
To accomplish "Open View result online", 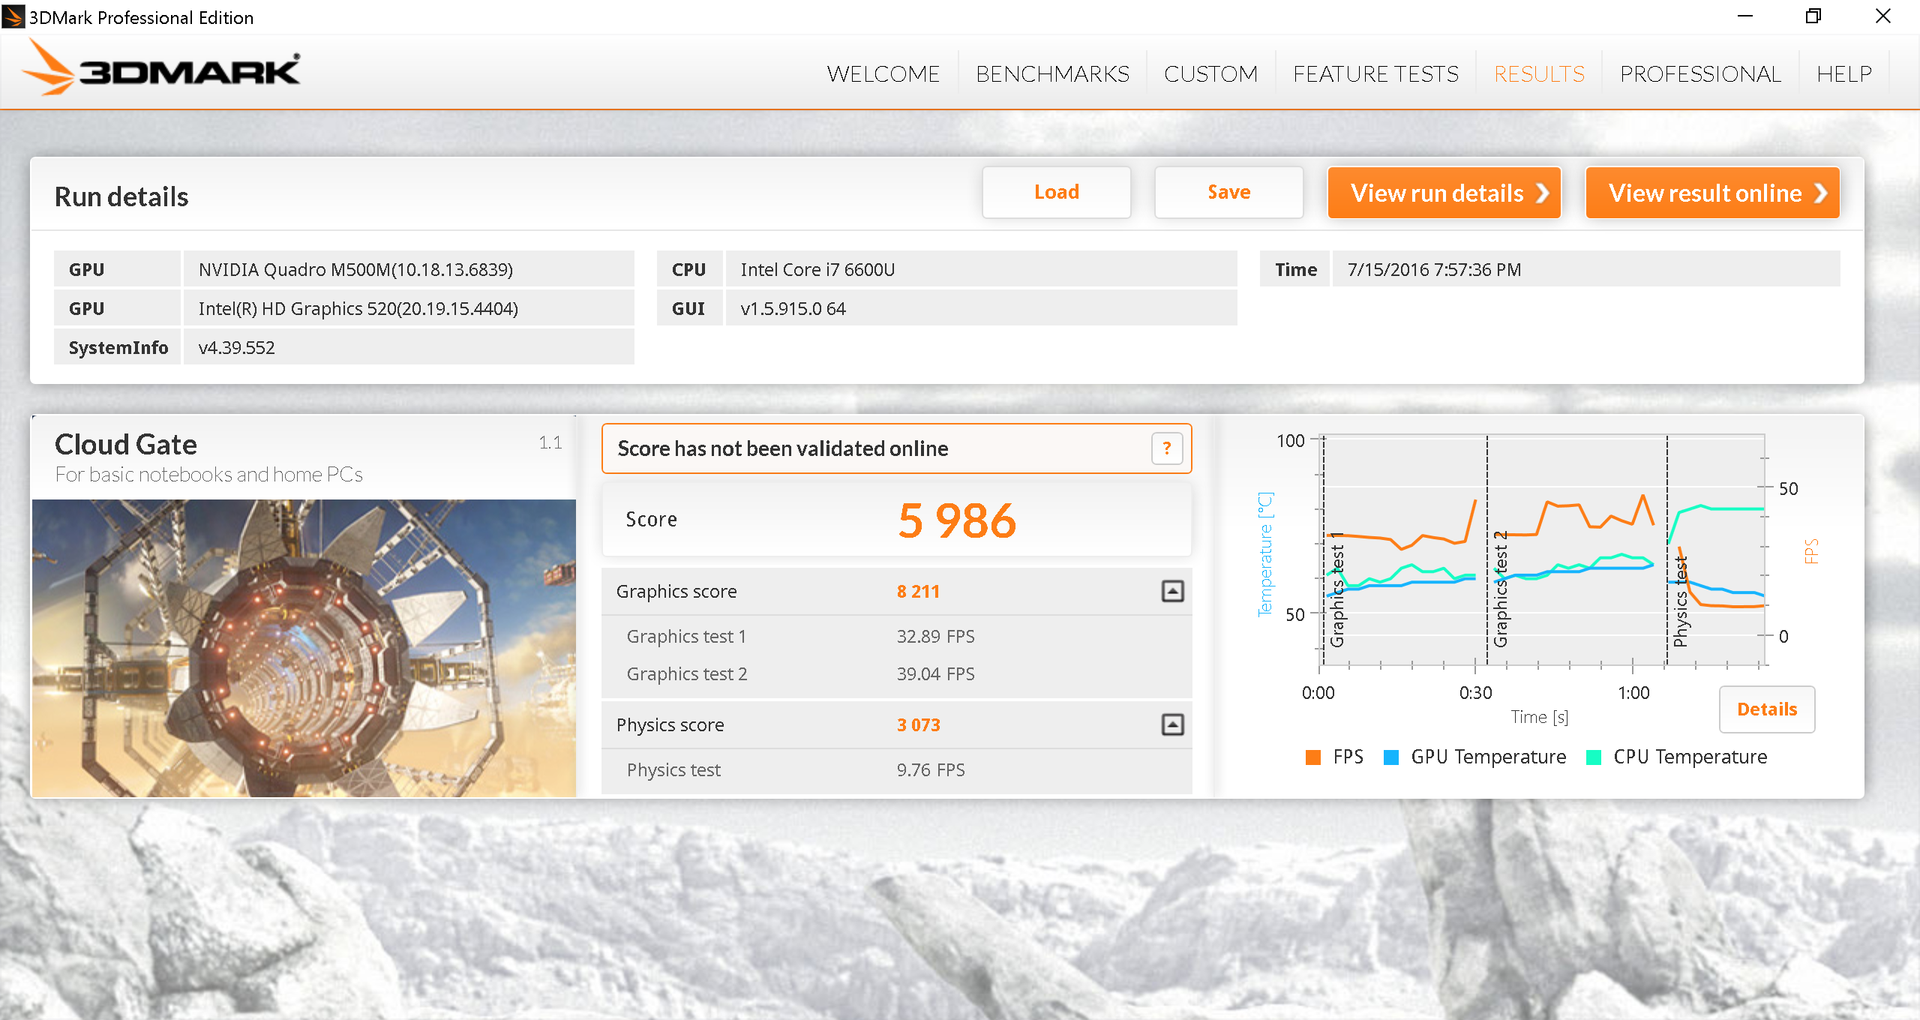I will 1712,192.
